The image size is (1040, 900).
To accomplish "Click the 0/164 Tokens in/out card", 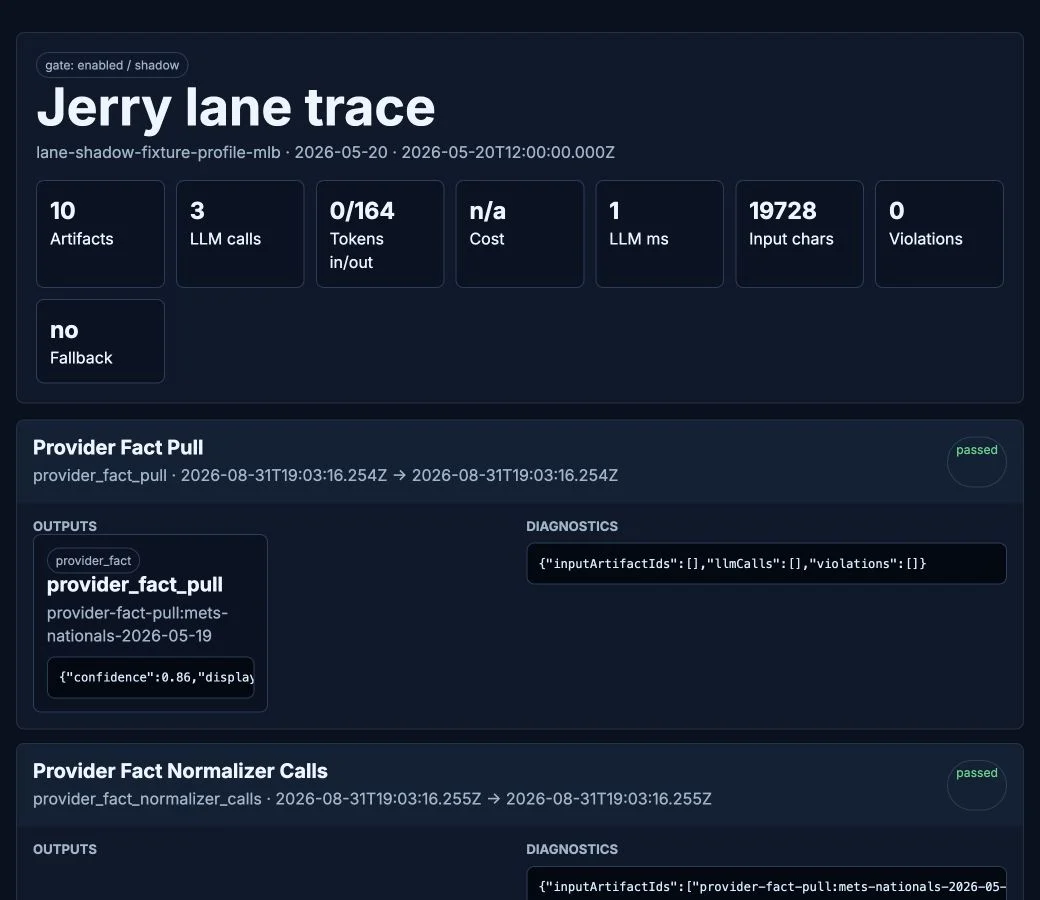I will pyautogui.click(x=380, y=233).
